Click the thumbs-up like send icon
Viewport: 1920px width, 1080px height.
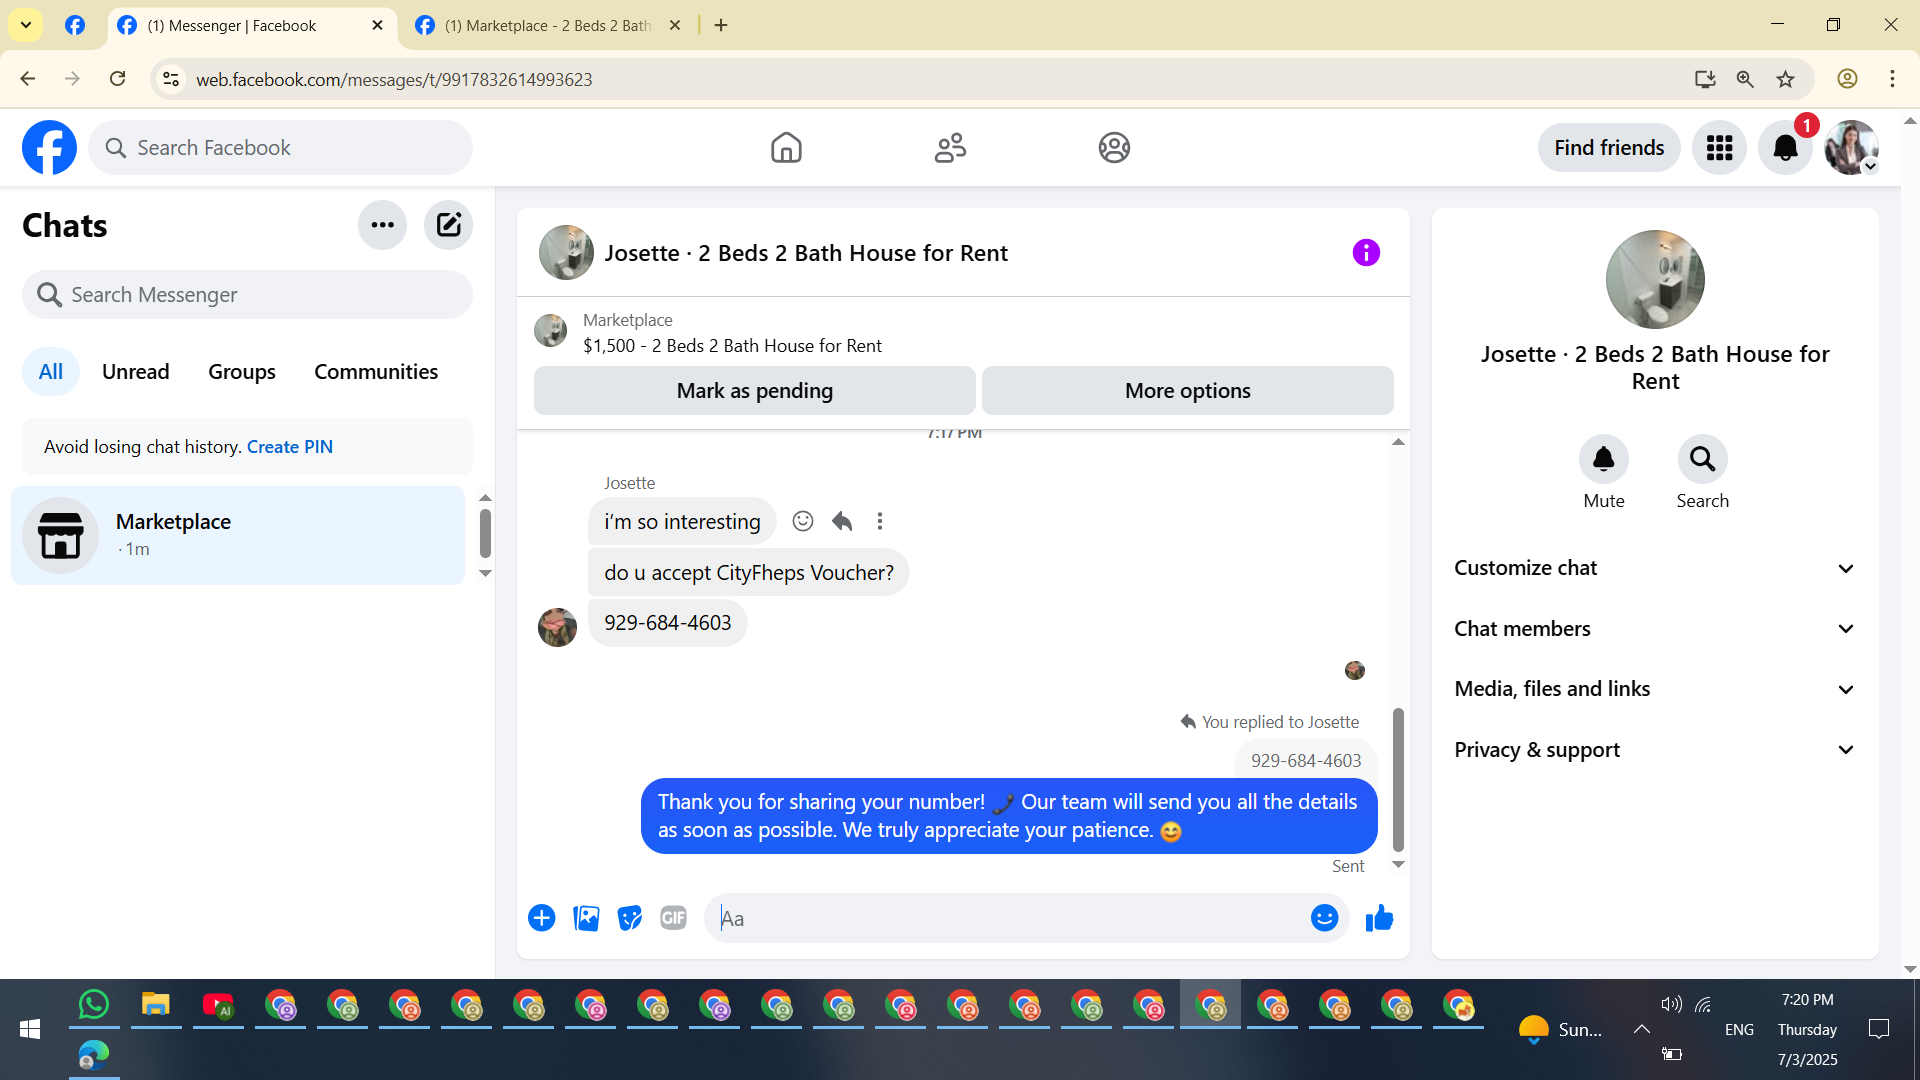pos(1379,918)
